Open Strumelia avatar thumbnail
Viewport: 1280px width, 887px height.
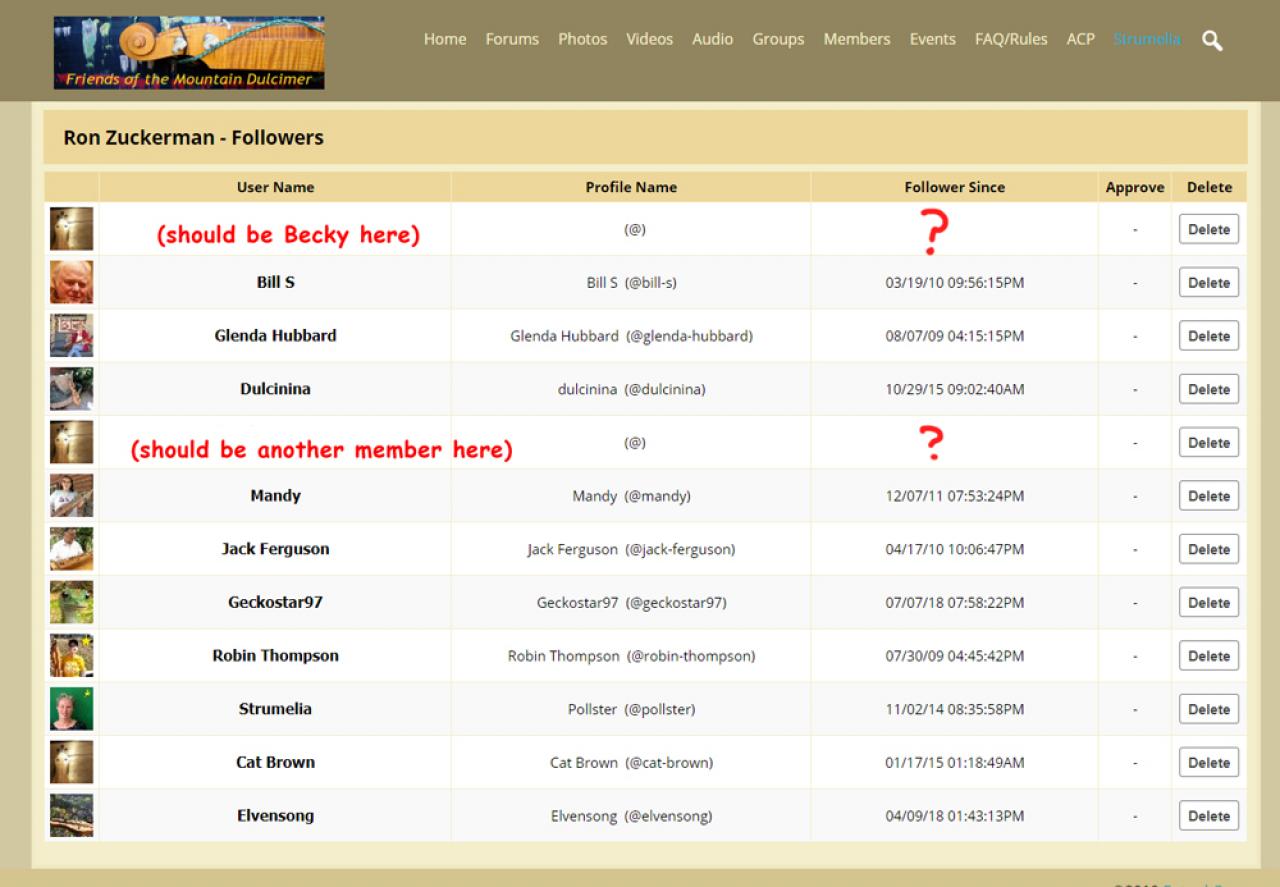[x=72, y=709]
